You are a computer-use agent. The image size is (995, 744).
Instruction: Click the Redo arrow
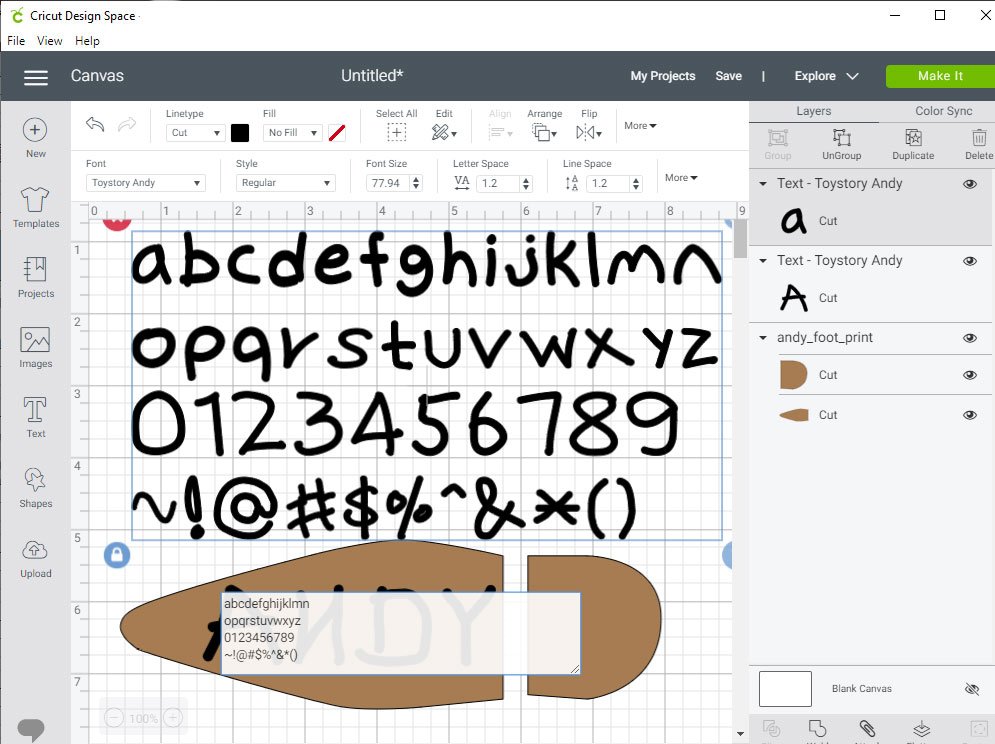(127, 124)
